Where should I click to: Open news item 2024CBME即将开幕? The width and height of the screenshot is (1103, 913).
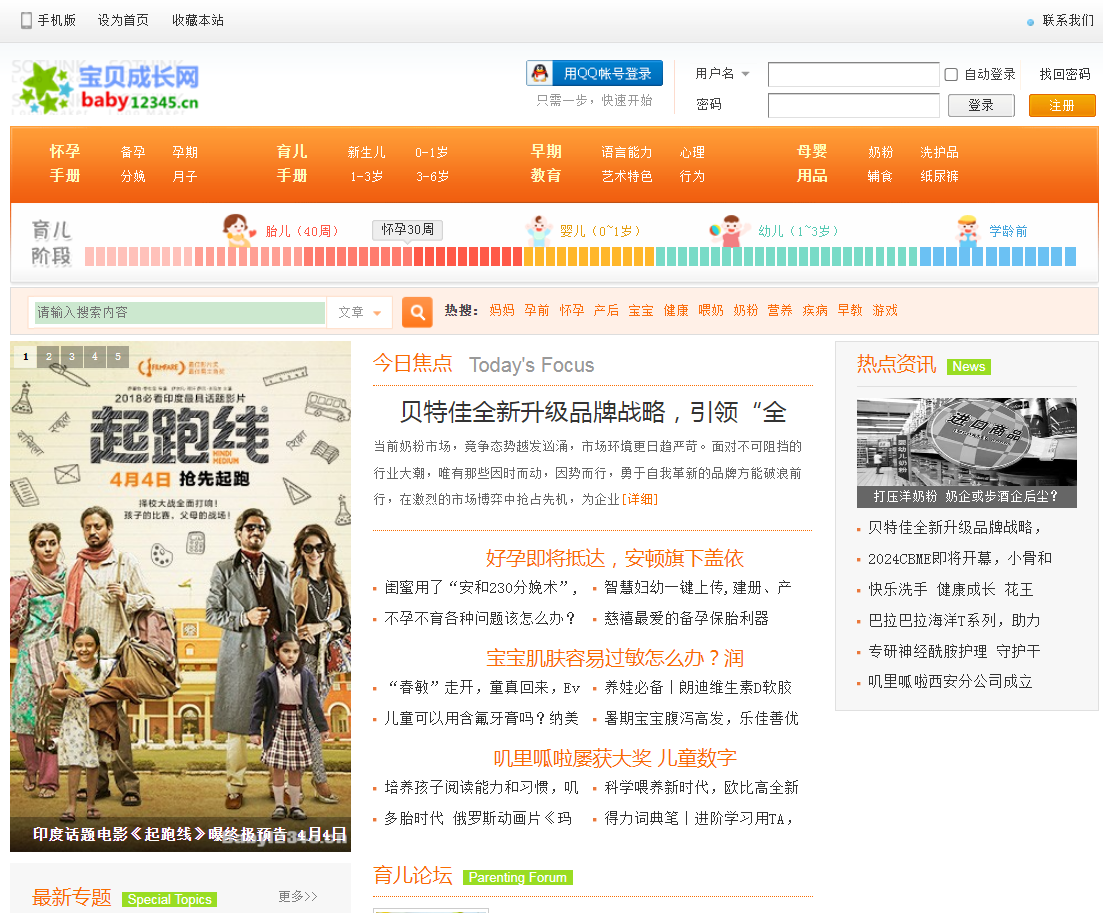959,558
